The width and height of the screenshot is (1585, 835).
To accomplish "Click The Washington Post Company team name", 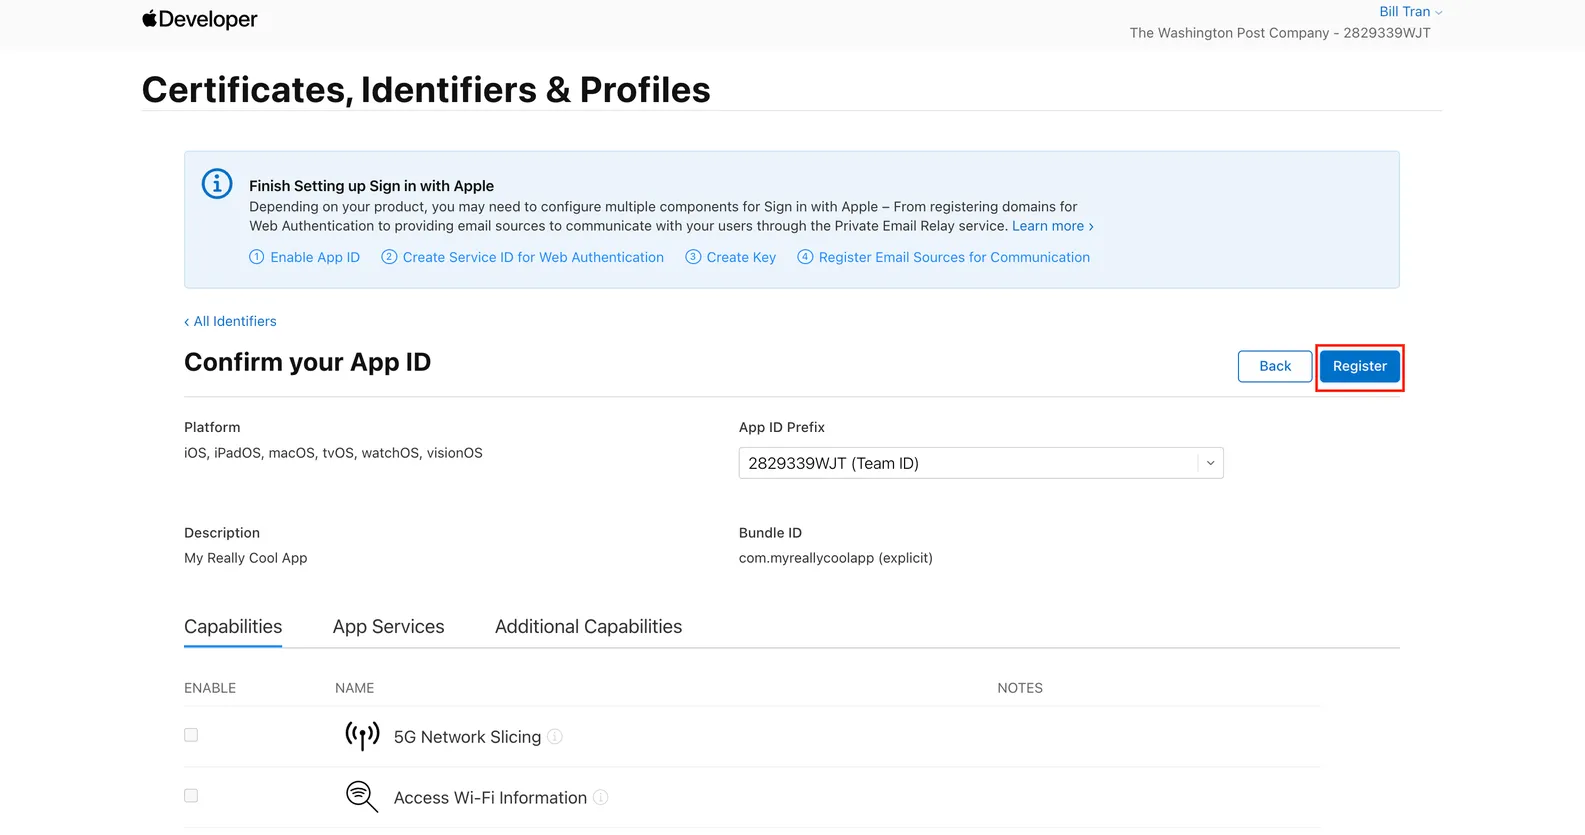I will [x=1280, y=33].
